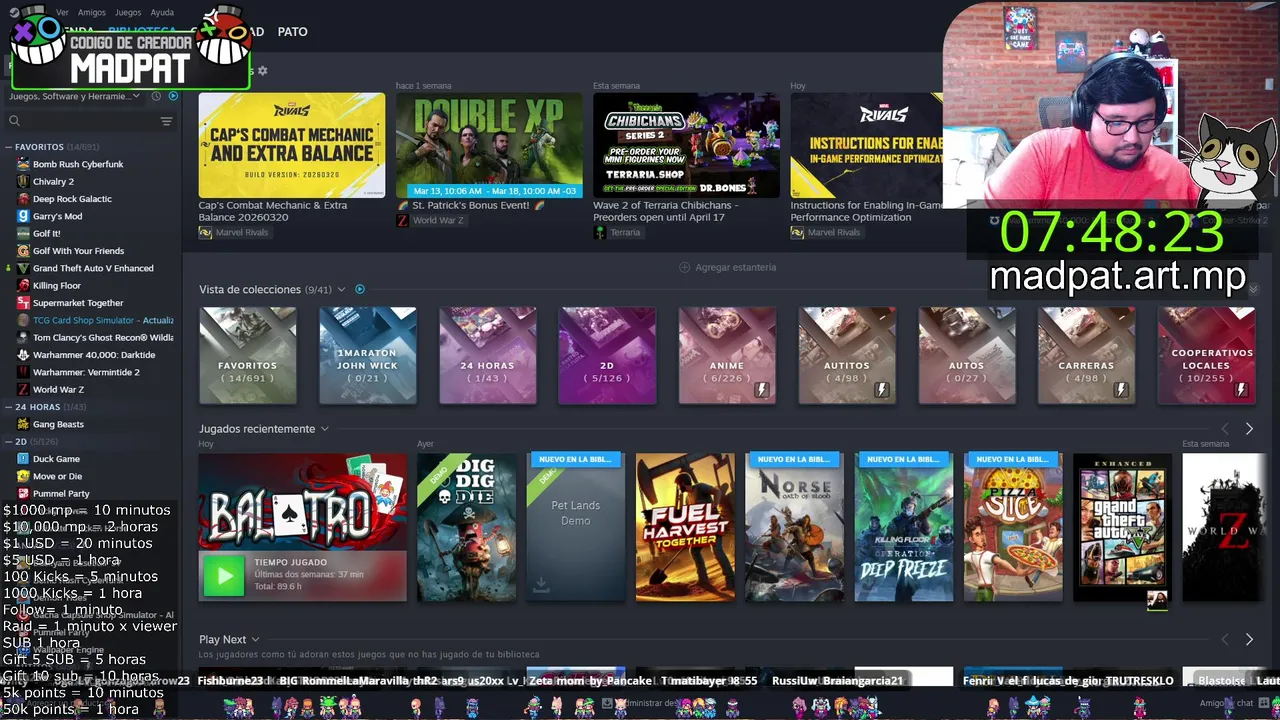
Task: Open library home settings gear icon
Action: (262, 71)
